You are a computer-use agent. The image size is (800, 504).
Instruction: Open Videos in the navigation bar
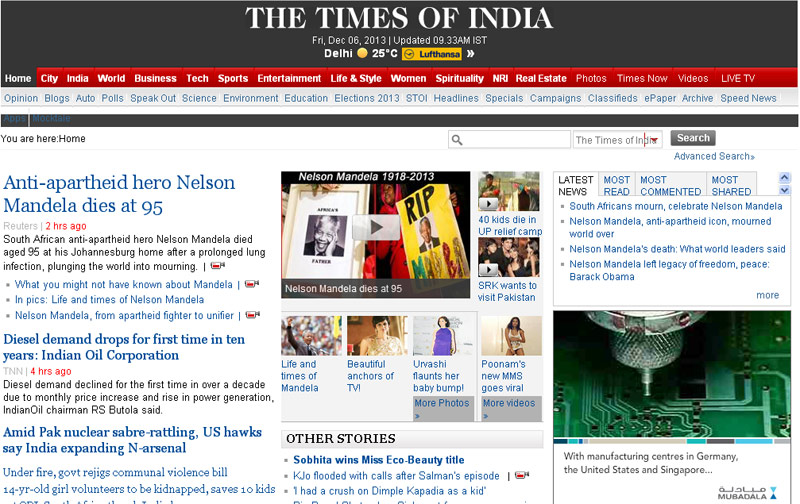pos(693,78)
